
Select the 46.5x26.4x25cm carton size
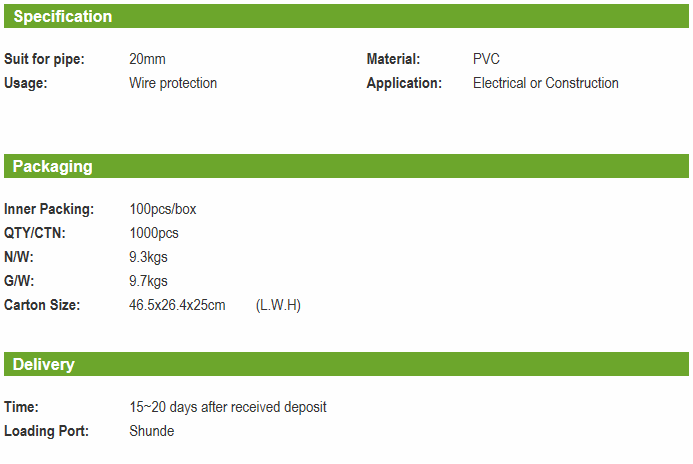tap(177, 305)
